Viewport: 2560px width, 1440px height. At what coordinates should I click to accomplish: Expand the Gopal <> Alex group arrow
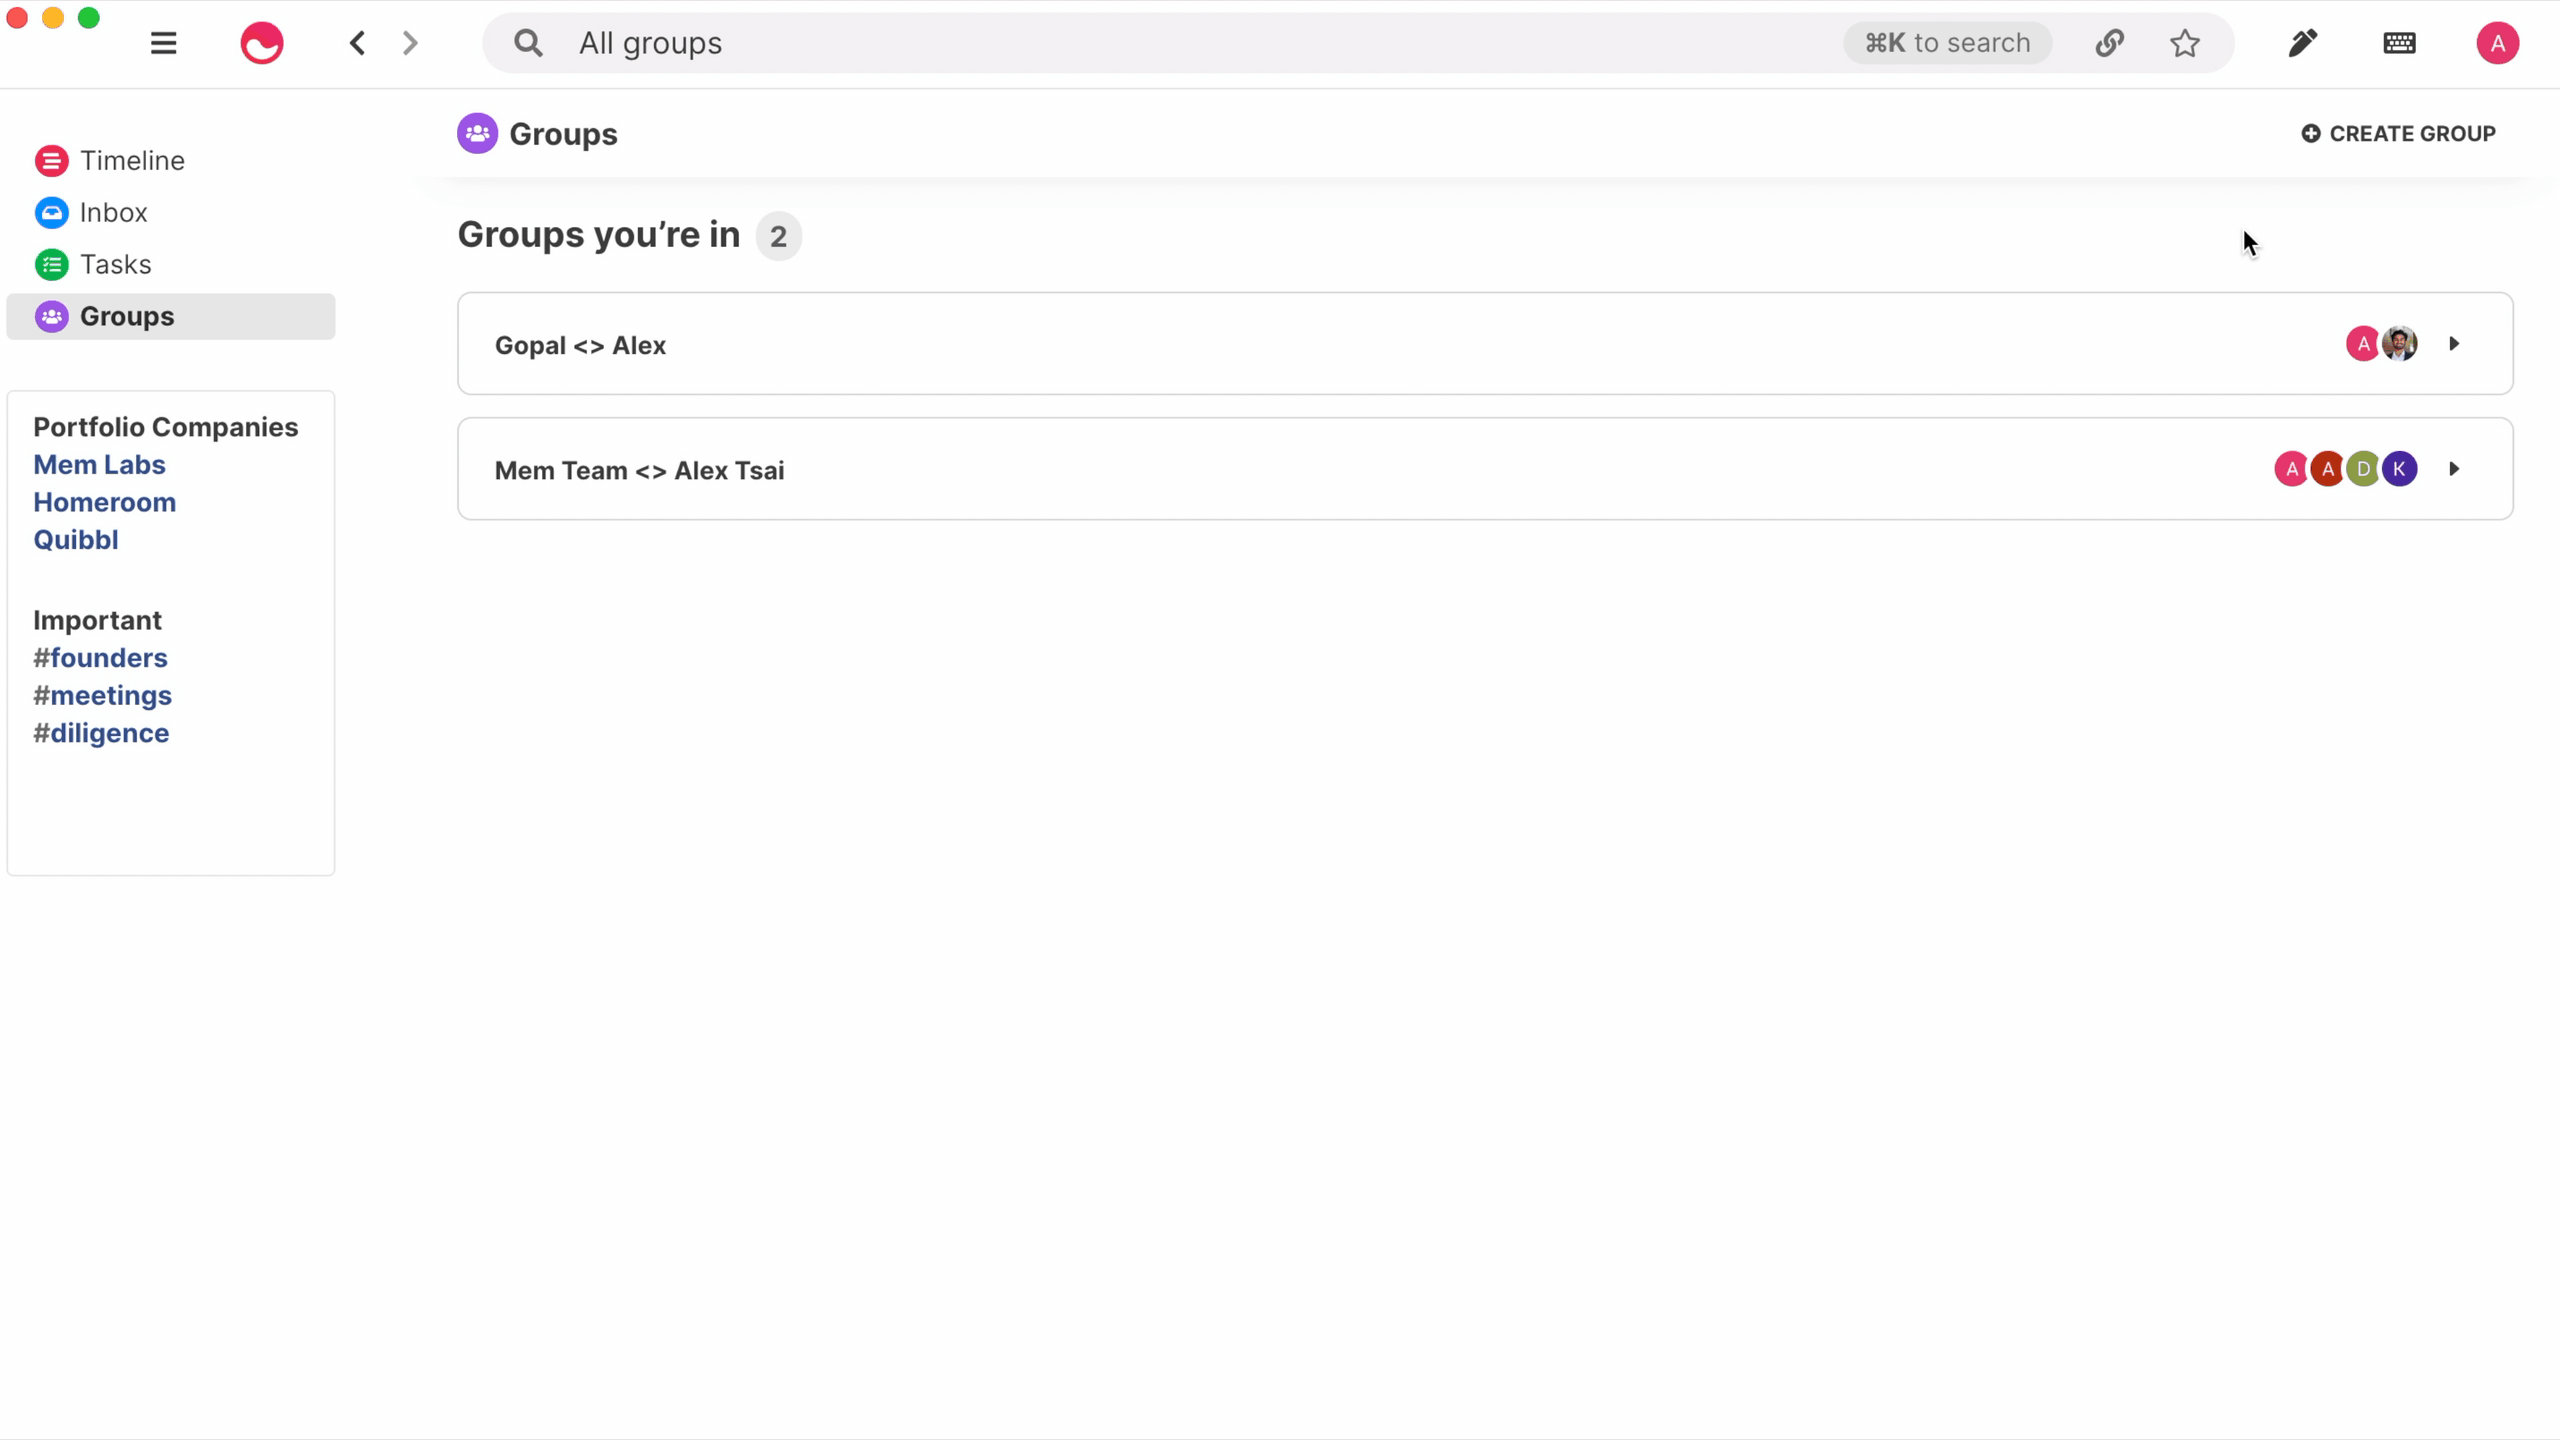[x=2454, y=344]
